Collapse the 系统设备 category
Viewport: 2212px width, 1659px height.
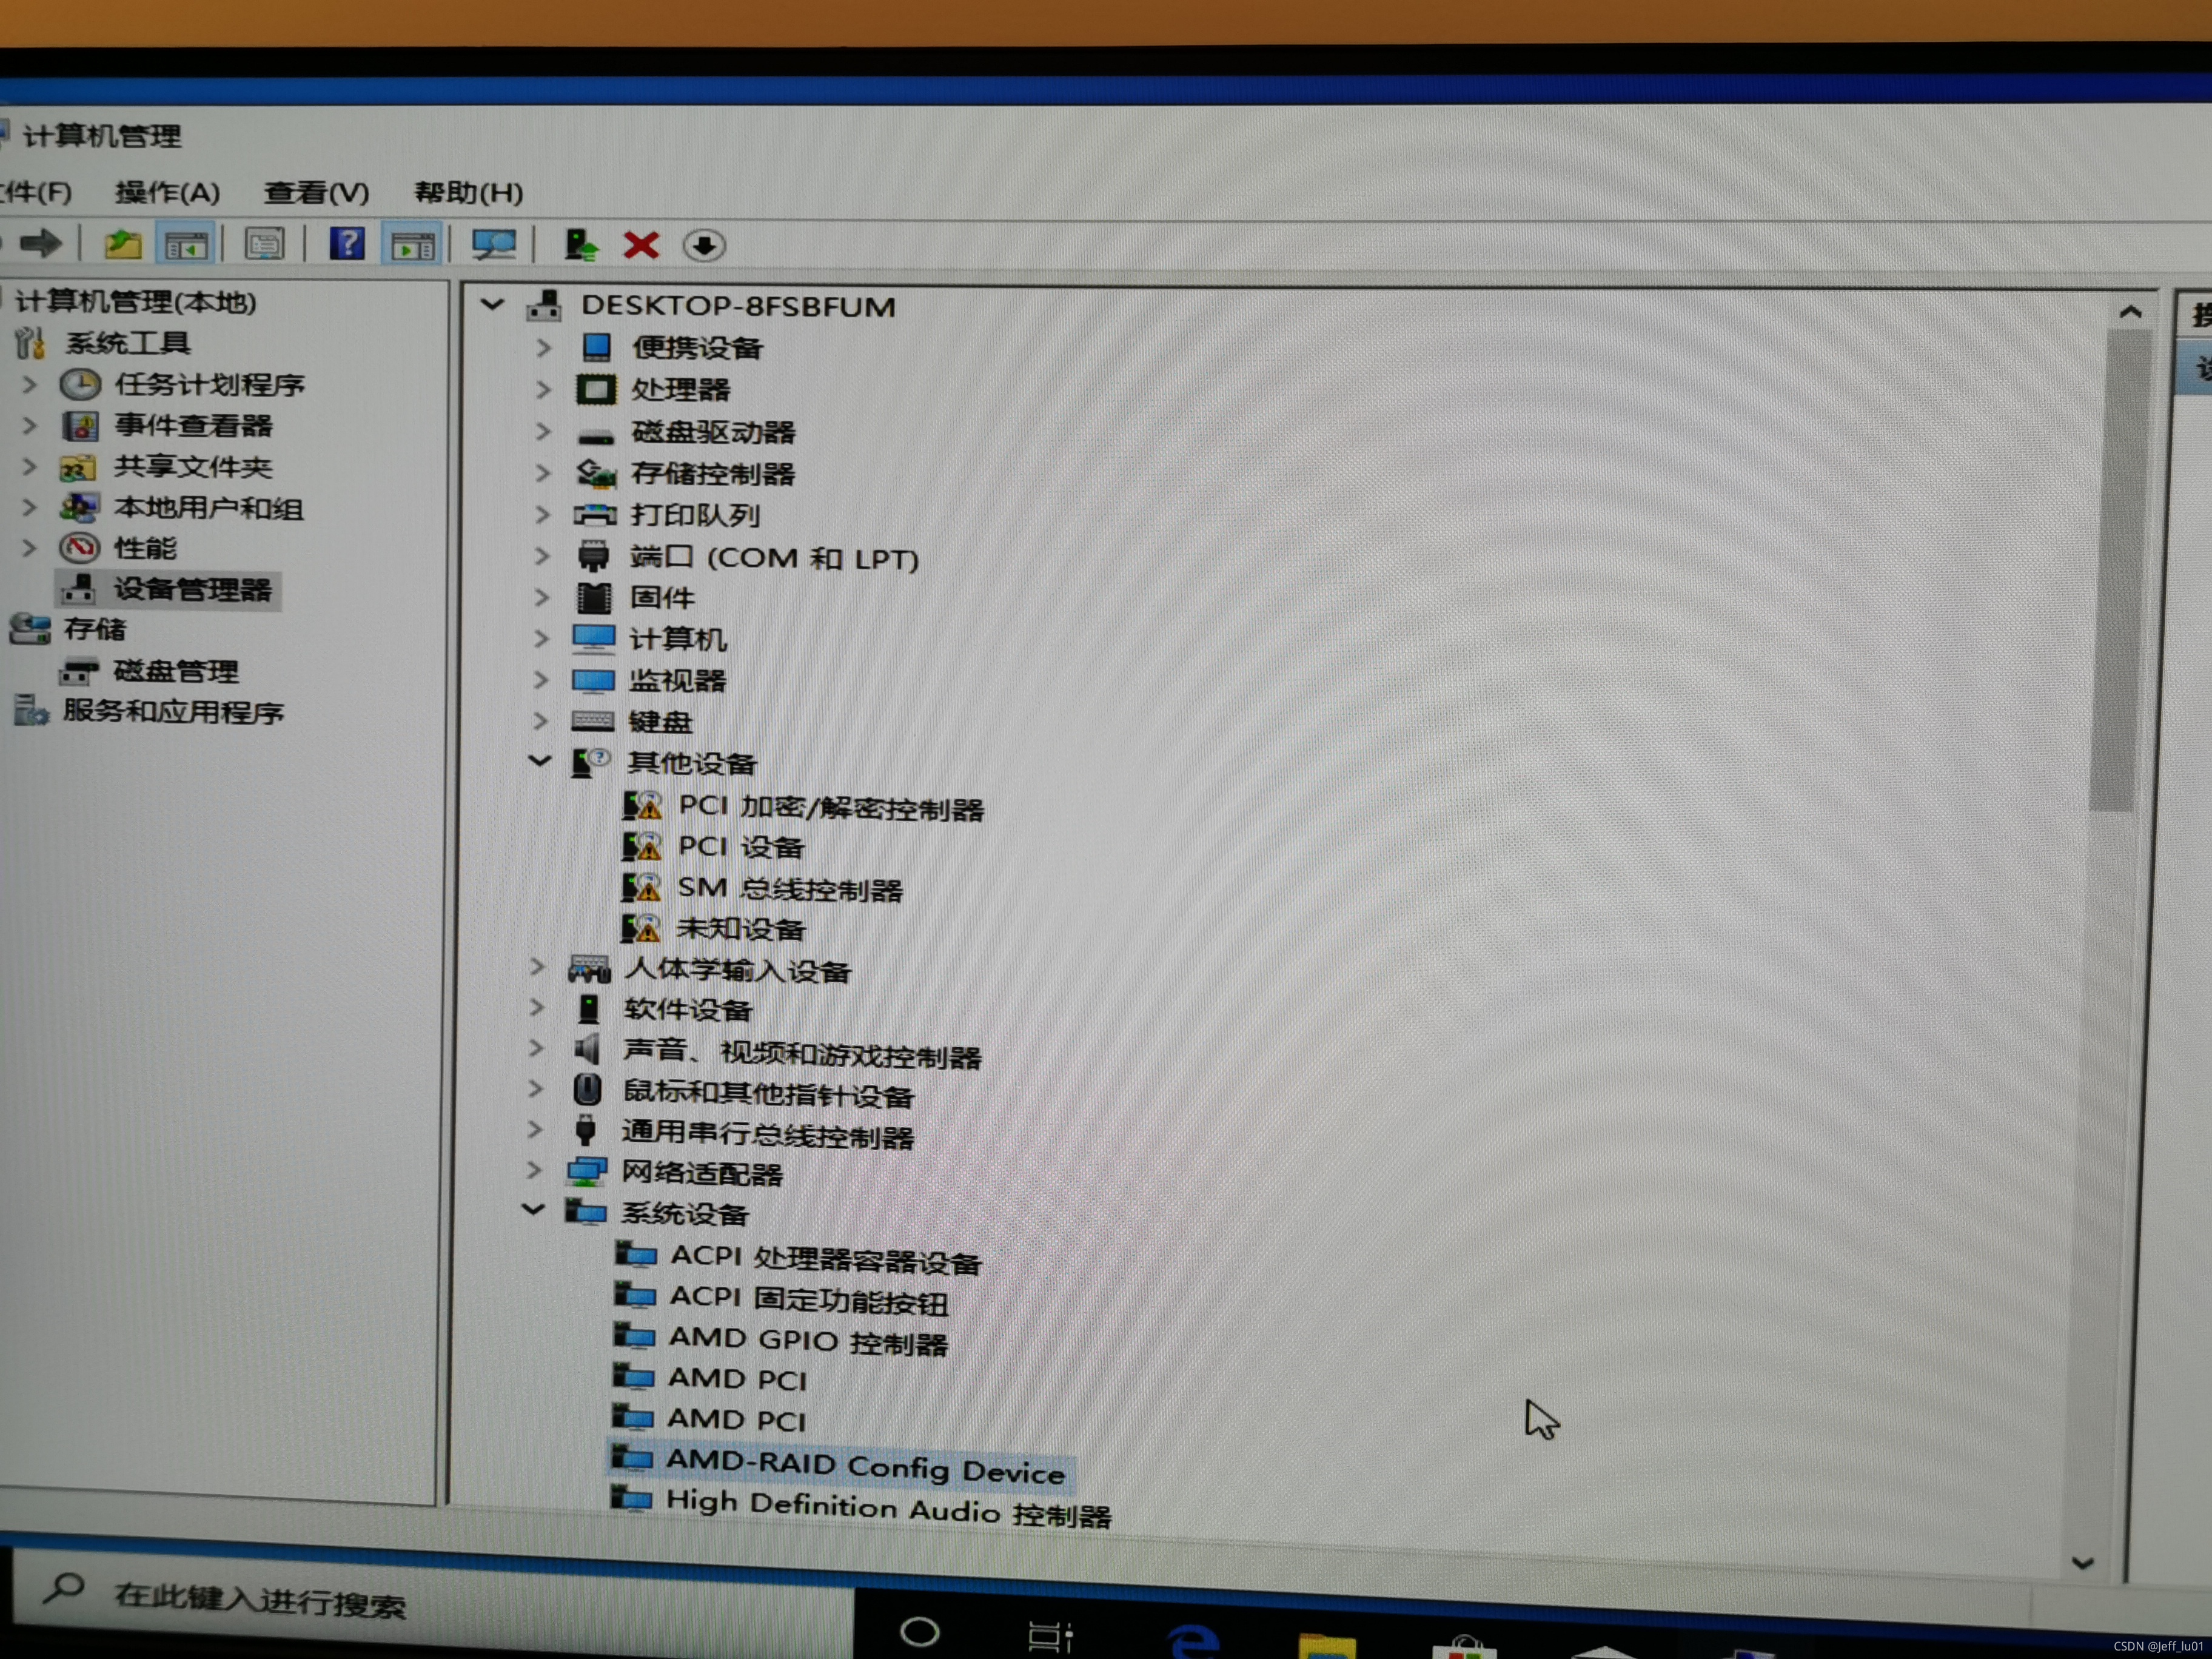click(x=534, y=1211)
